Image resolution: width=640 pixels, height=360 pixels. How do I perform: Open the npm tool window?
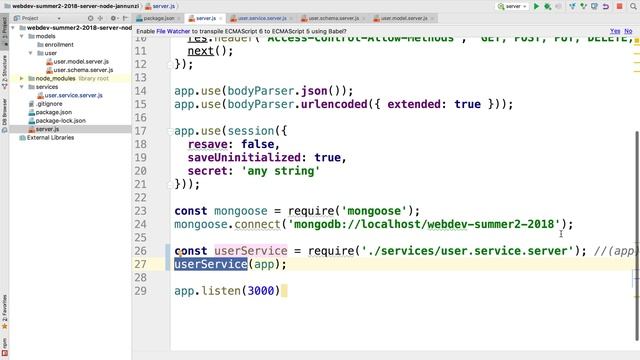coord(4,347)
